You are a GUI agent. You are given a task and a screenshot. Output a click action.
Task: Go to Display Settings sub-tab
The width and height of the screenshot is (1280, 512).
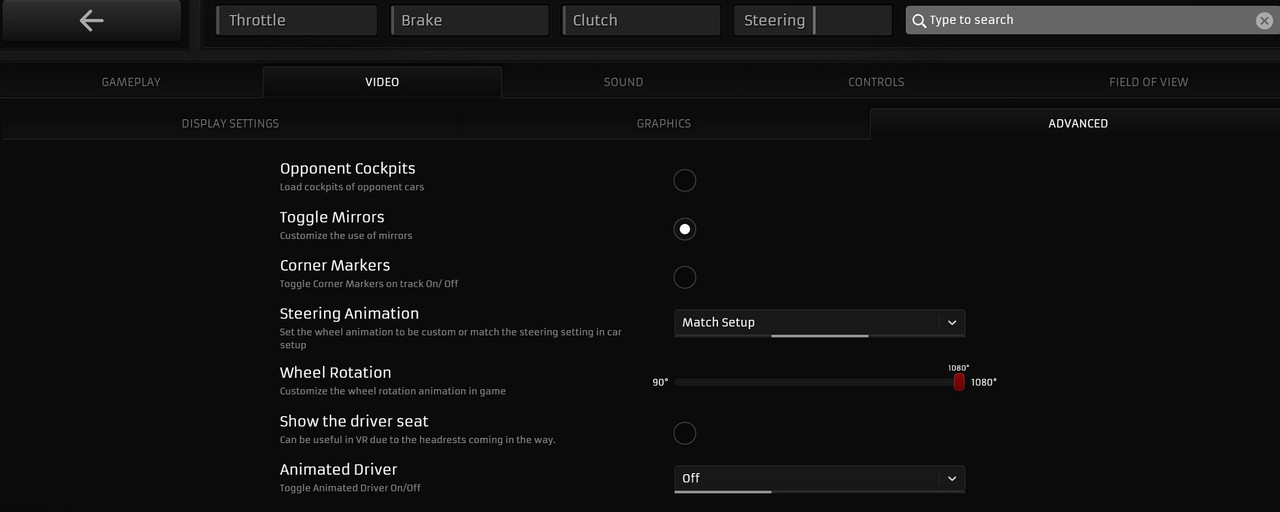point(230,123)
